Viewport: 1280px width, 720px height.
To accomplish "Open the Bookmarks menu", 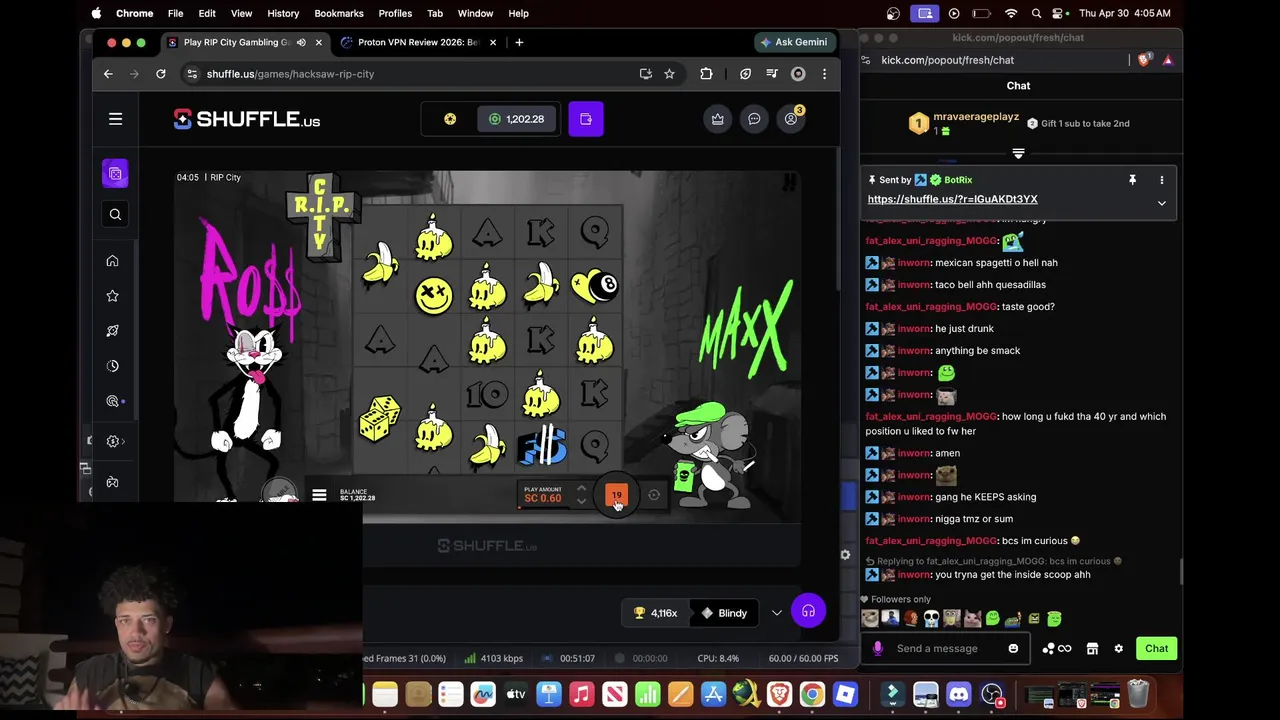I will point(339,13).
